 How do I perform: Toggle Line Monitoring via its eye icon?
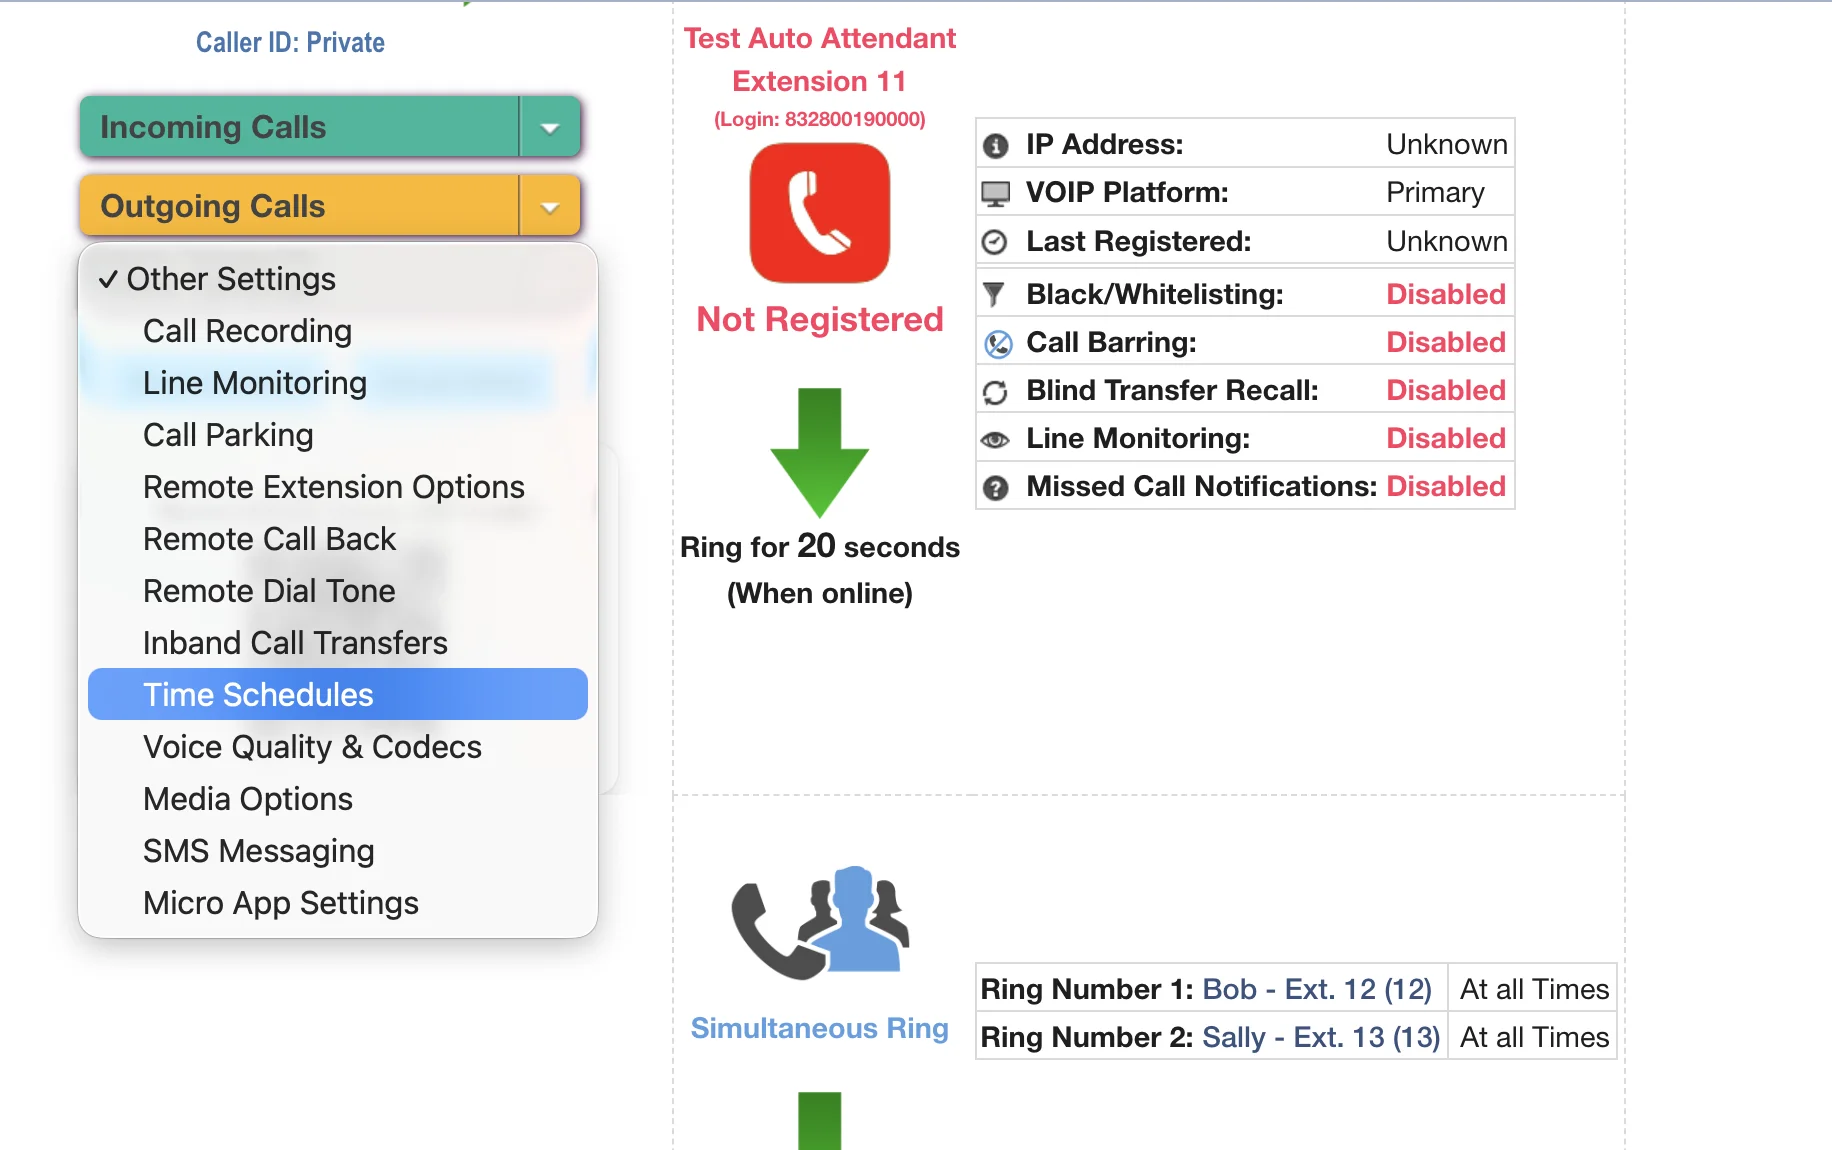[x=996, y=438]
